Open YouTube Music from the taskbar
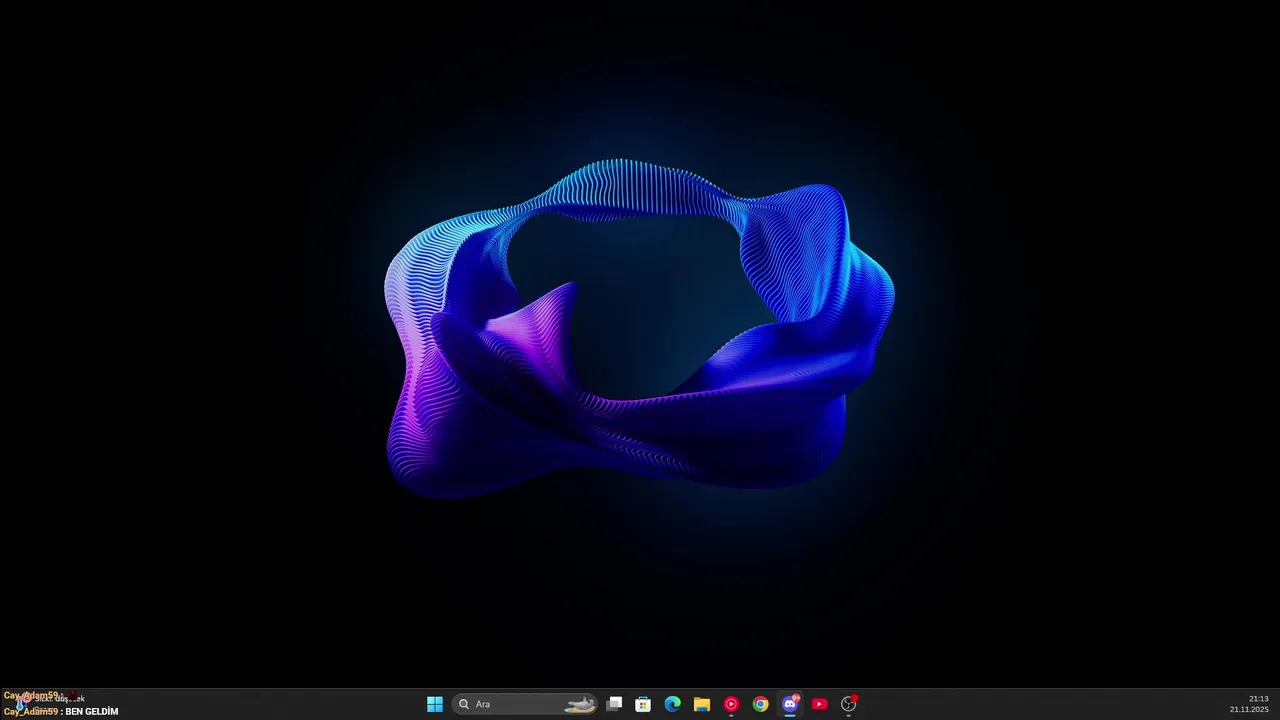This screenshot has height=720, width=1280. click(x=731, y=704)
